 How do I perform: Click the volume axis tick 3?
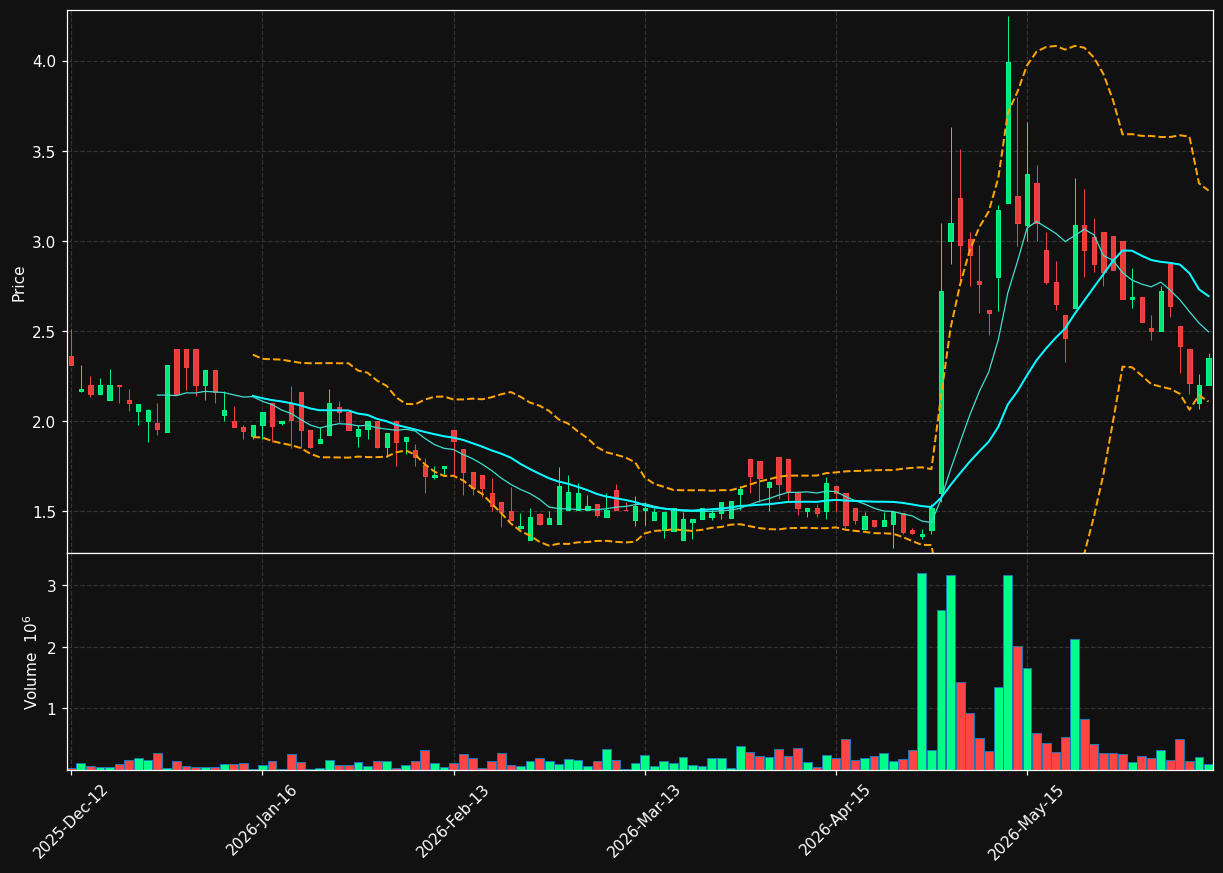click(x=53, y=586)
